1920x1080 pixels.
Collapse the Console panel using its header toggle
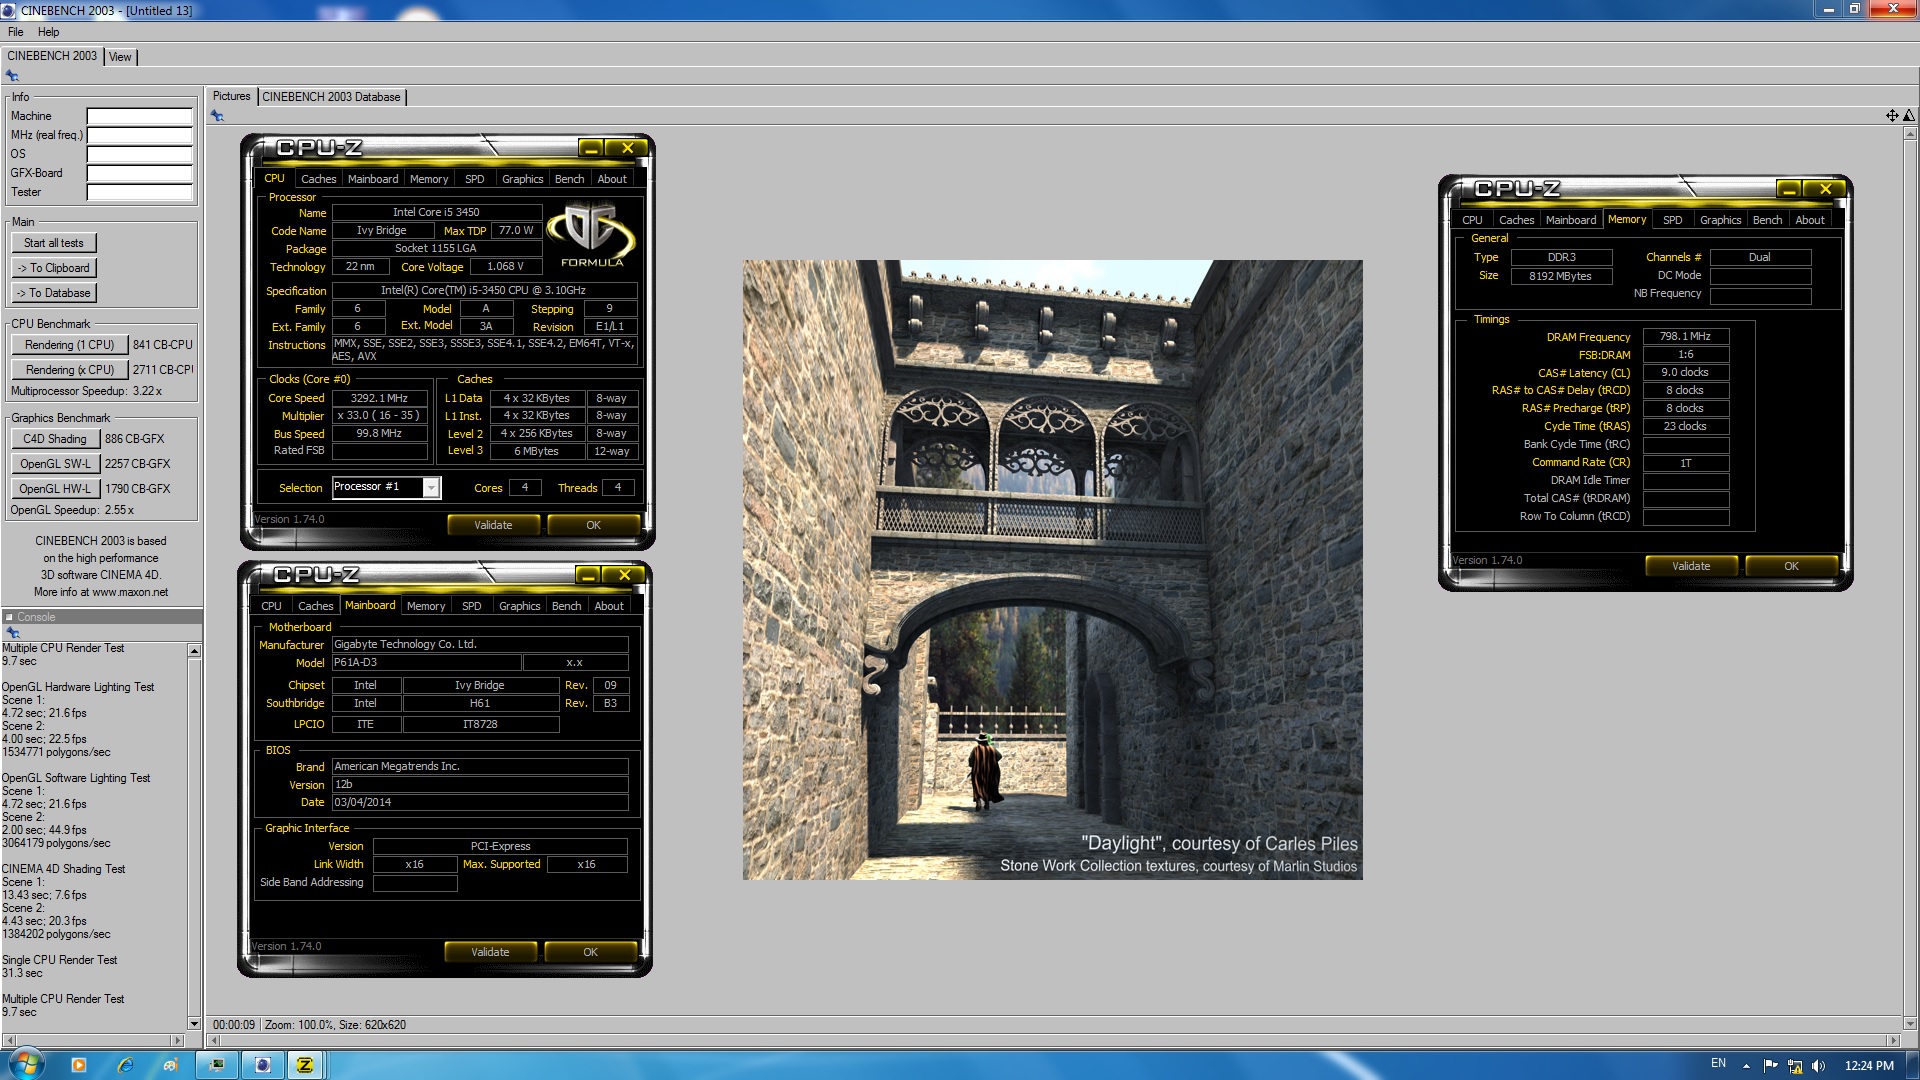(9, 617)
